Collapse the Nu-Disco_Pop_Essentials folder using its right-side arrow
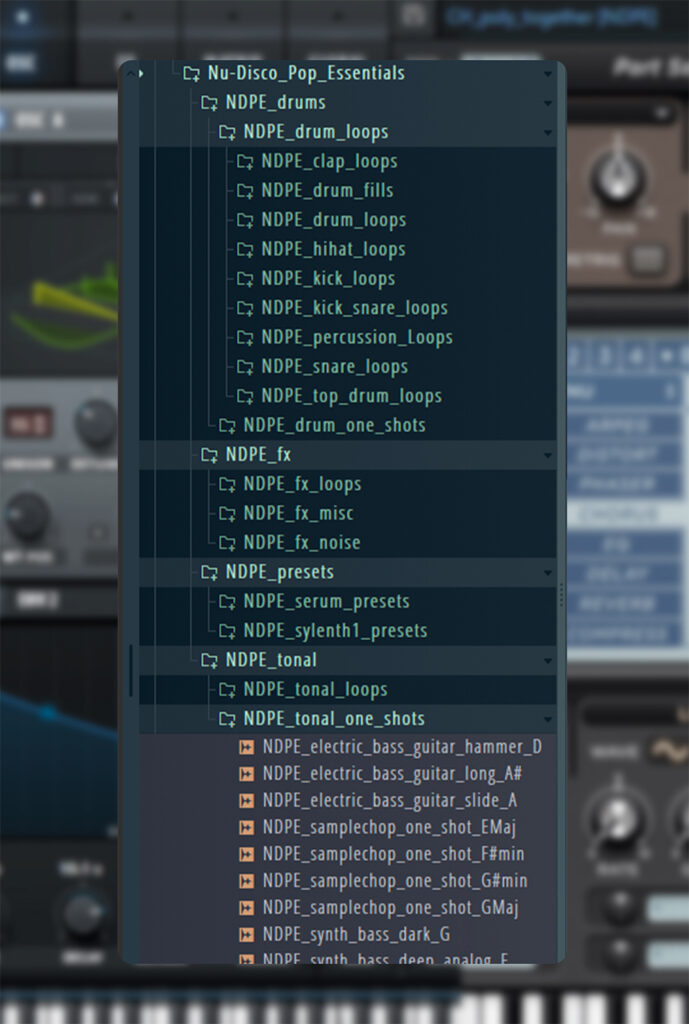 coord(547,74)
